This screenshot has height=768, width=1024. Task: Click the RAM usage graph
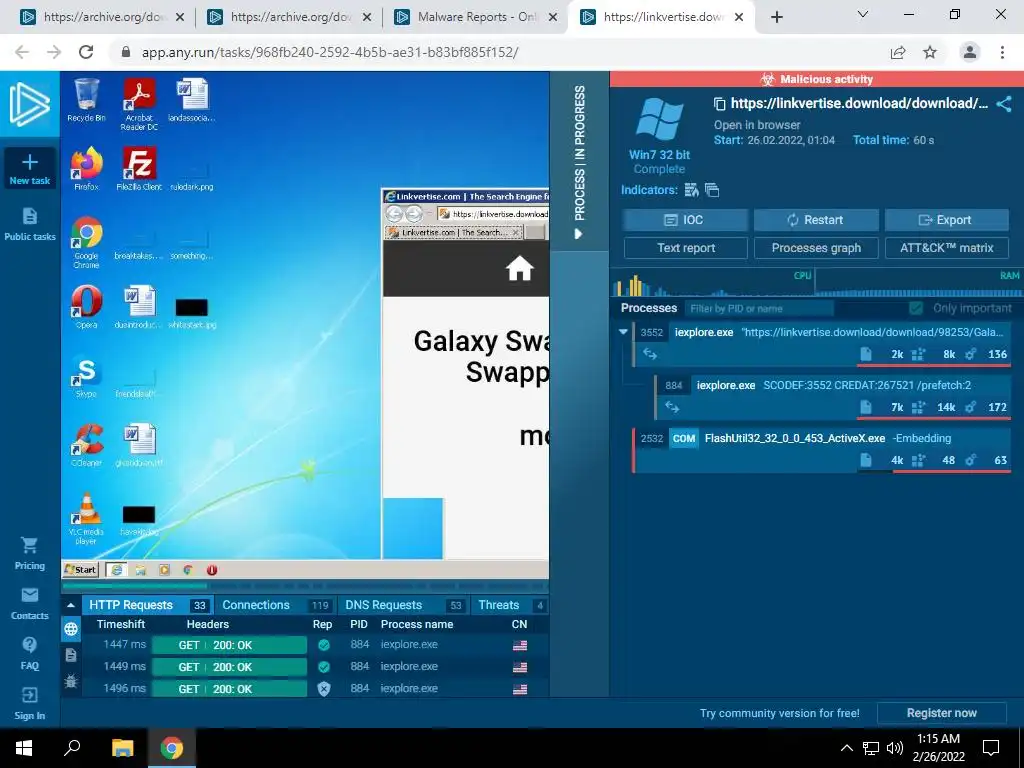click(918, 284)
